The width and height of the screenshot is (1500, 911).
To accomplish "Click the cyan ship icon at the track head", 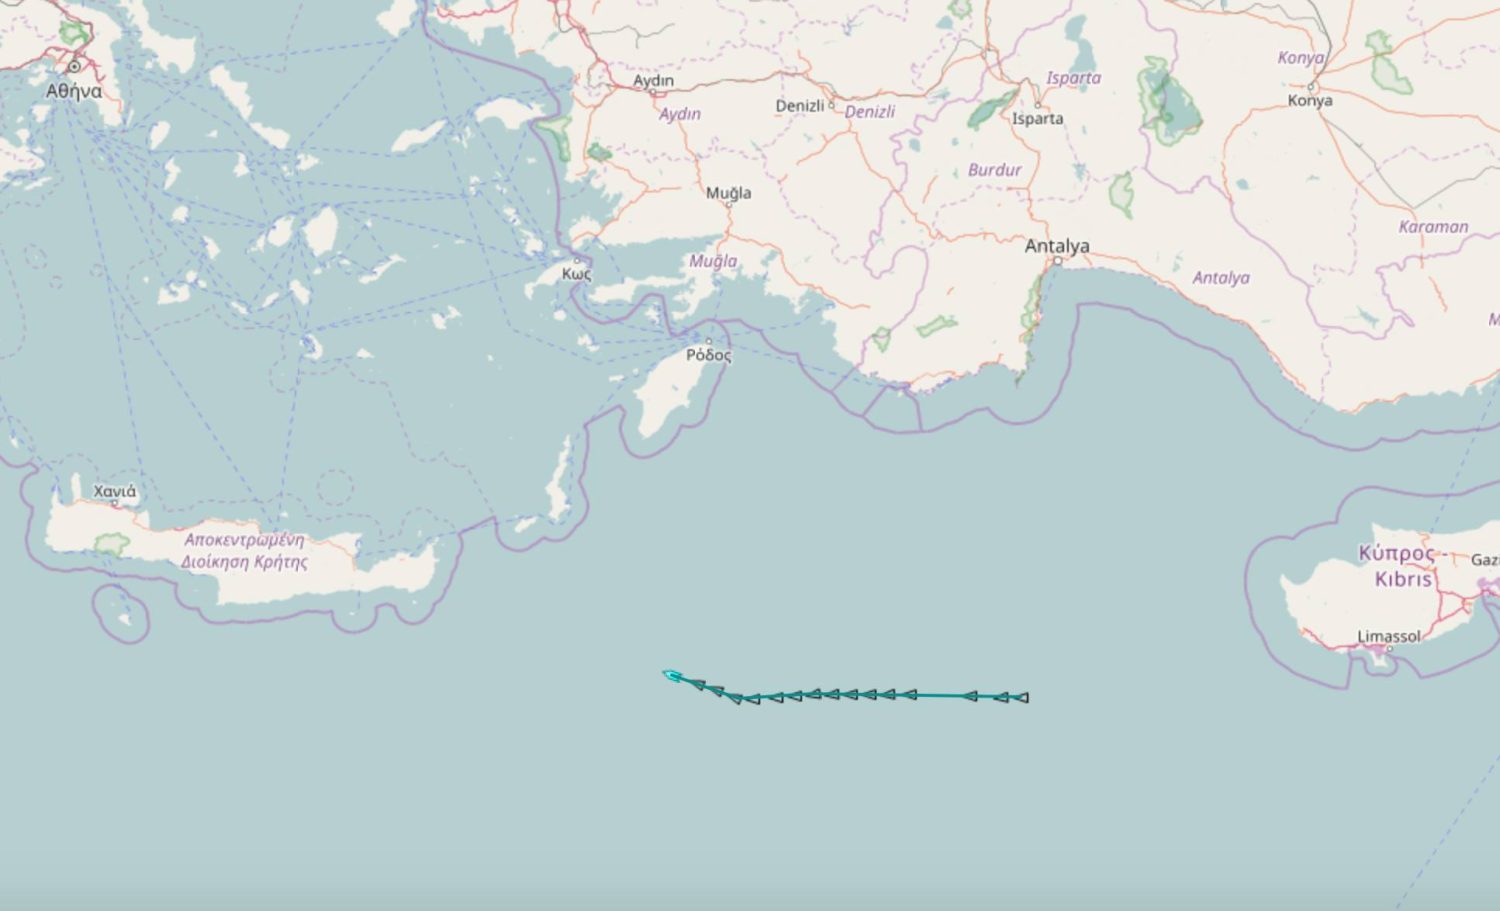I will tap(673, 676).
